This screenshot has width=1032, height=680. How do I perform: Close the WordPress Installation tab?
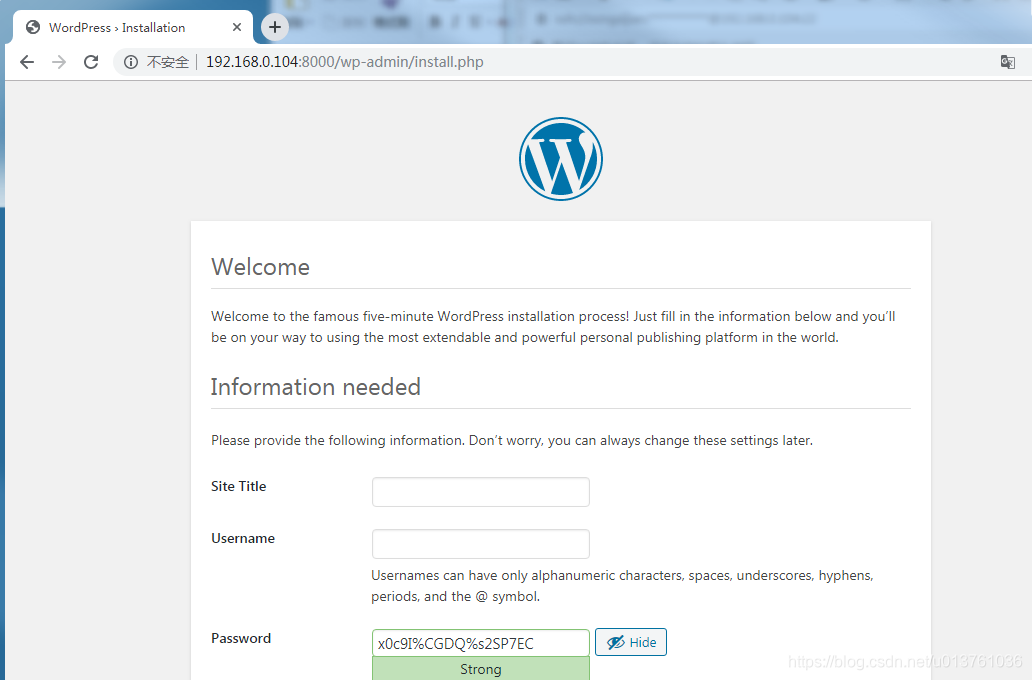[237, 27]
